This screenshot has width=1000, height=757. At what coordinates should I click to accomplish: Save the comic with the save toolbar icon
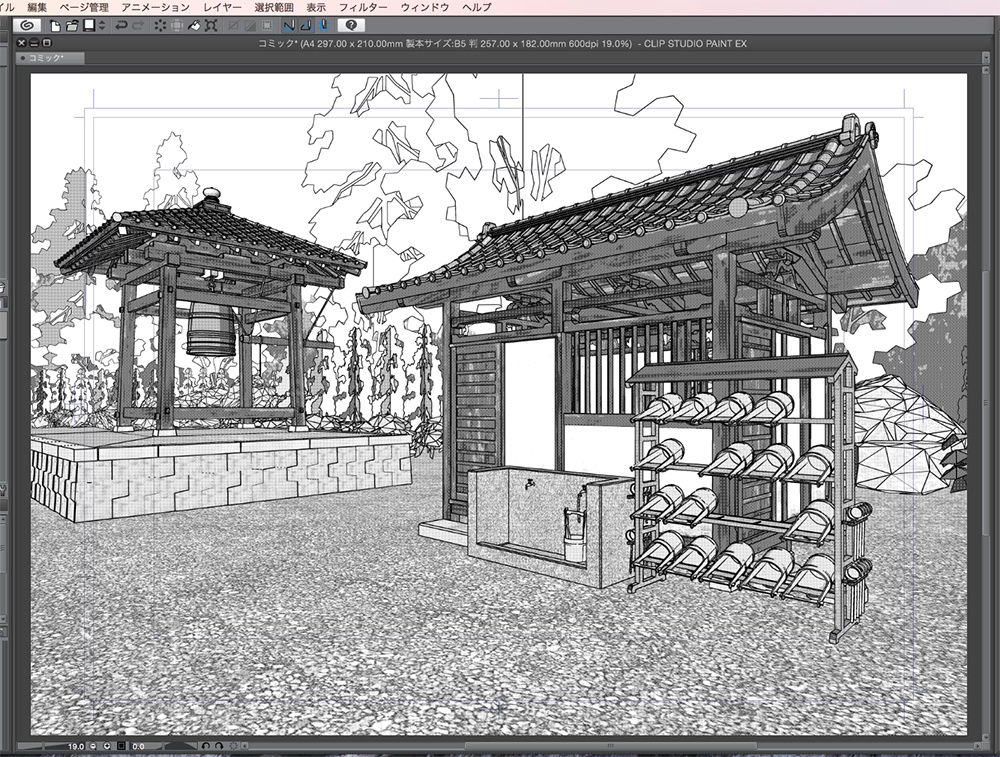87,27
